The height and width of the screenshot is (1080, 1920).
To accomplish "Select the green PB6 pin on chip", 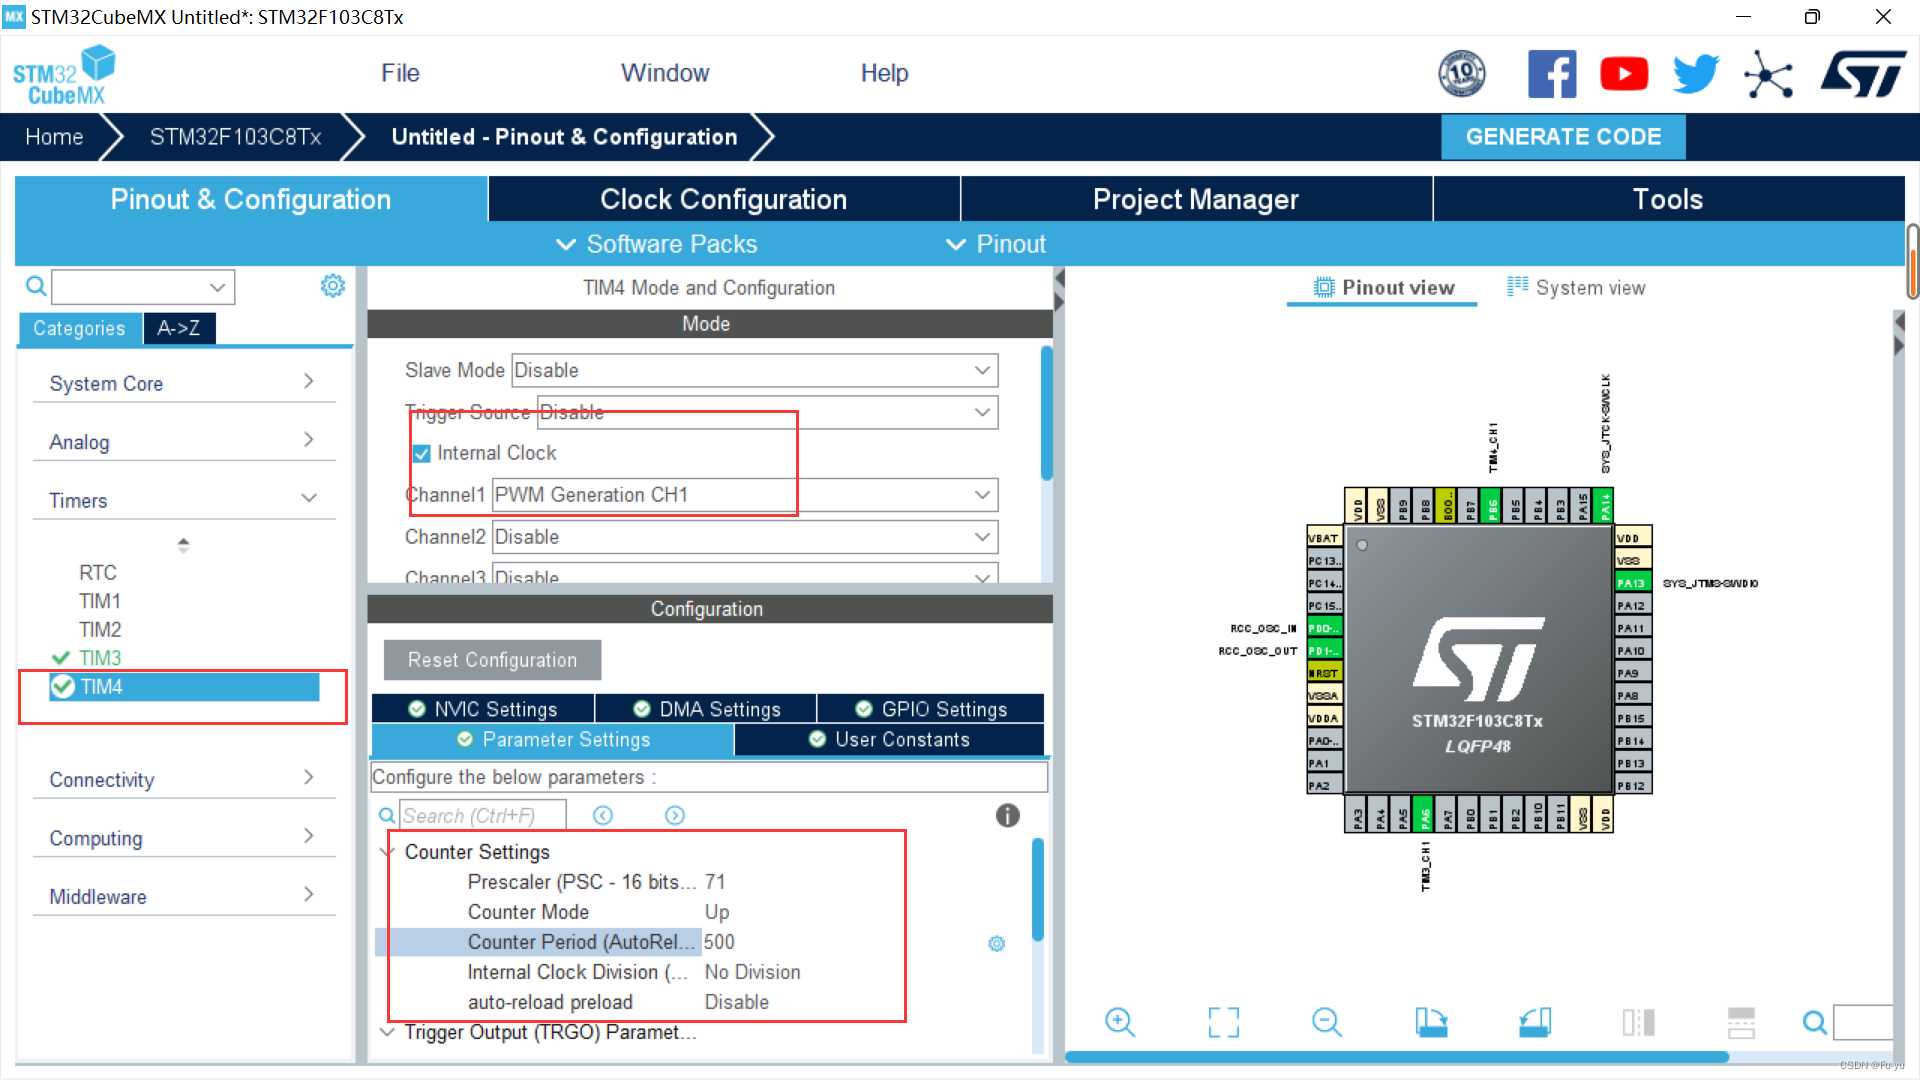I will [1492, 507].
